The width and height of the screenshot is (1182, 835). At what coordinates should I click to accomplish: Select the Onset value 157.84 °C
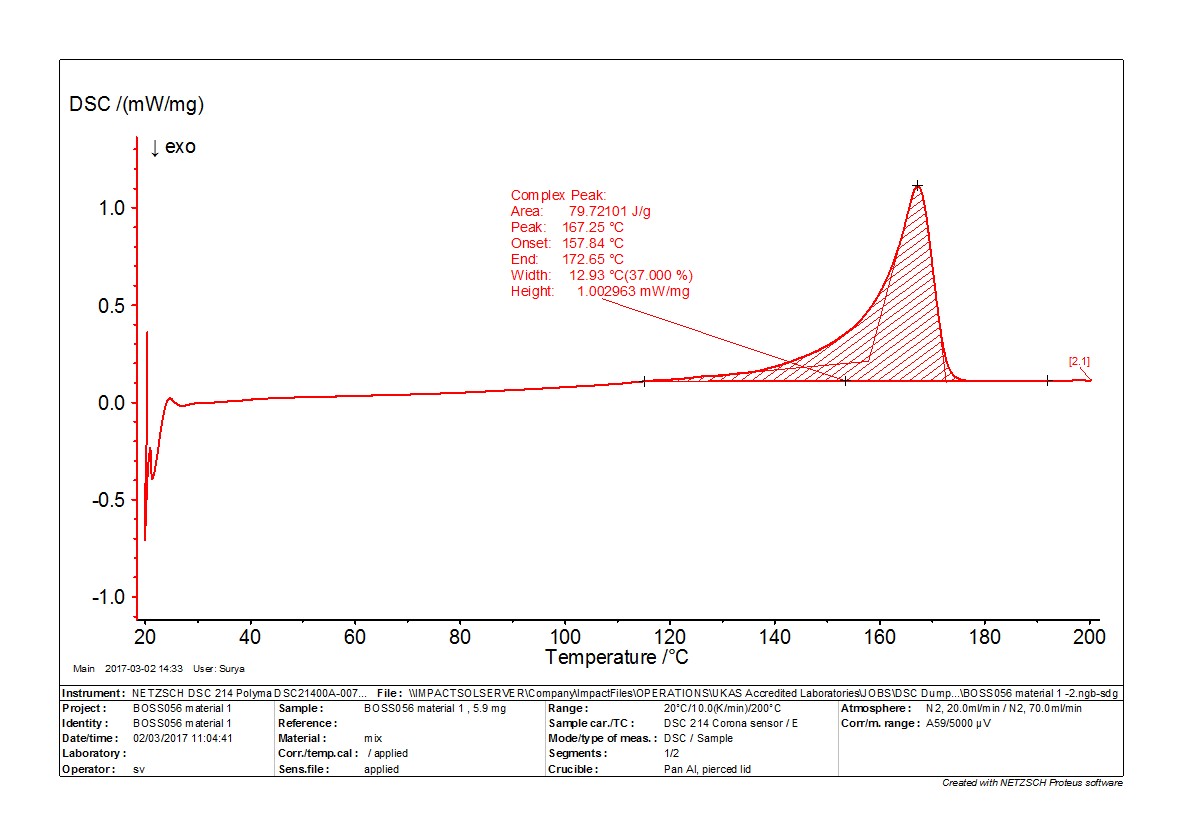click(593, 243)
